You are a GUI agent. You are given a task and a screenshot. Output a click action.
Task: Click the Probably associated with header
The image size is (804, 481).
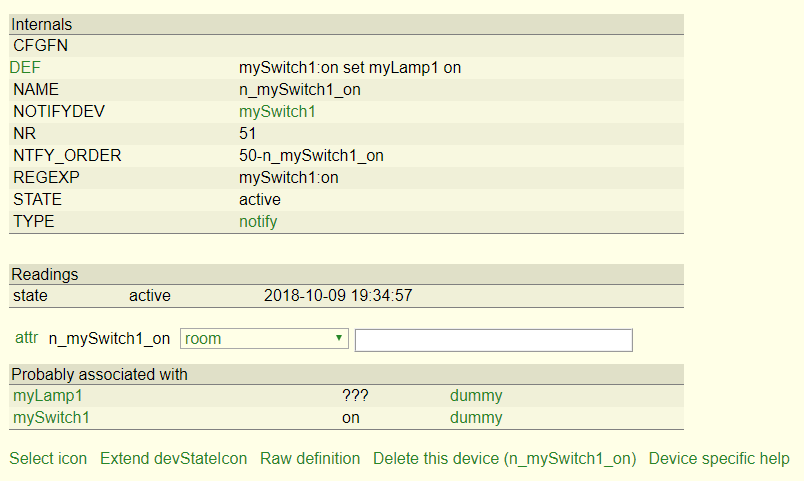tap(346, 374)
